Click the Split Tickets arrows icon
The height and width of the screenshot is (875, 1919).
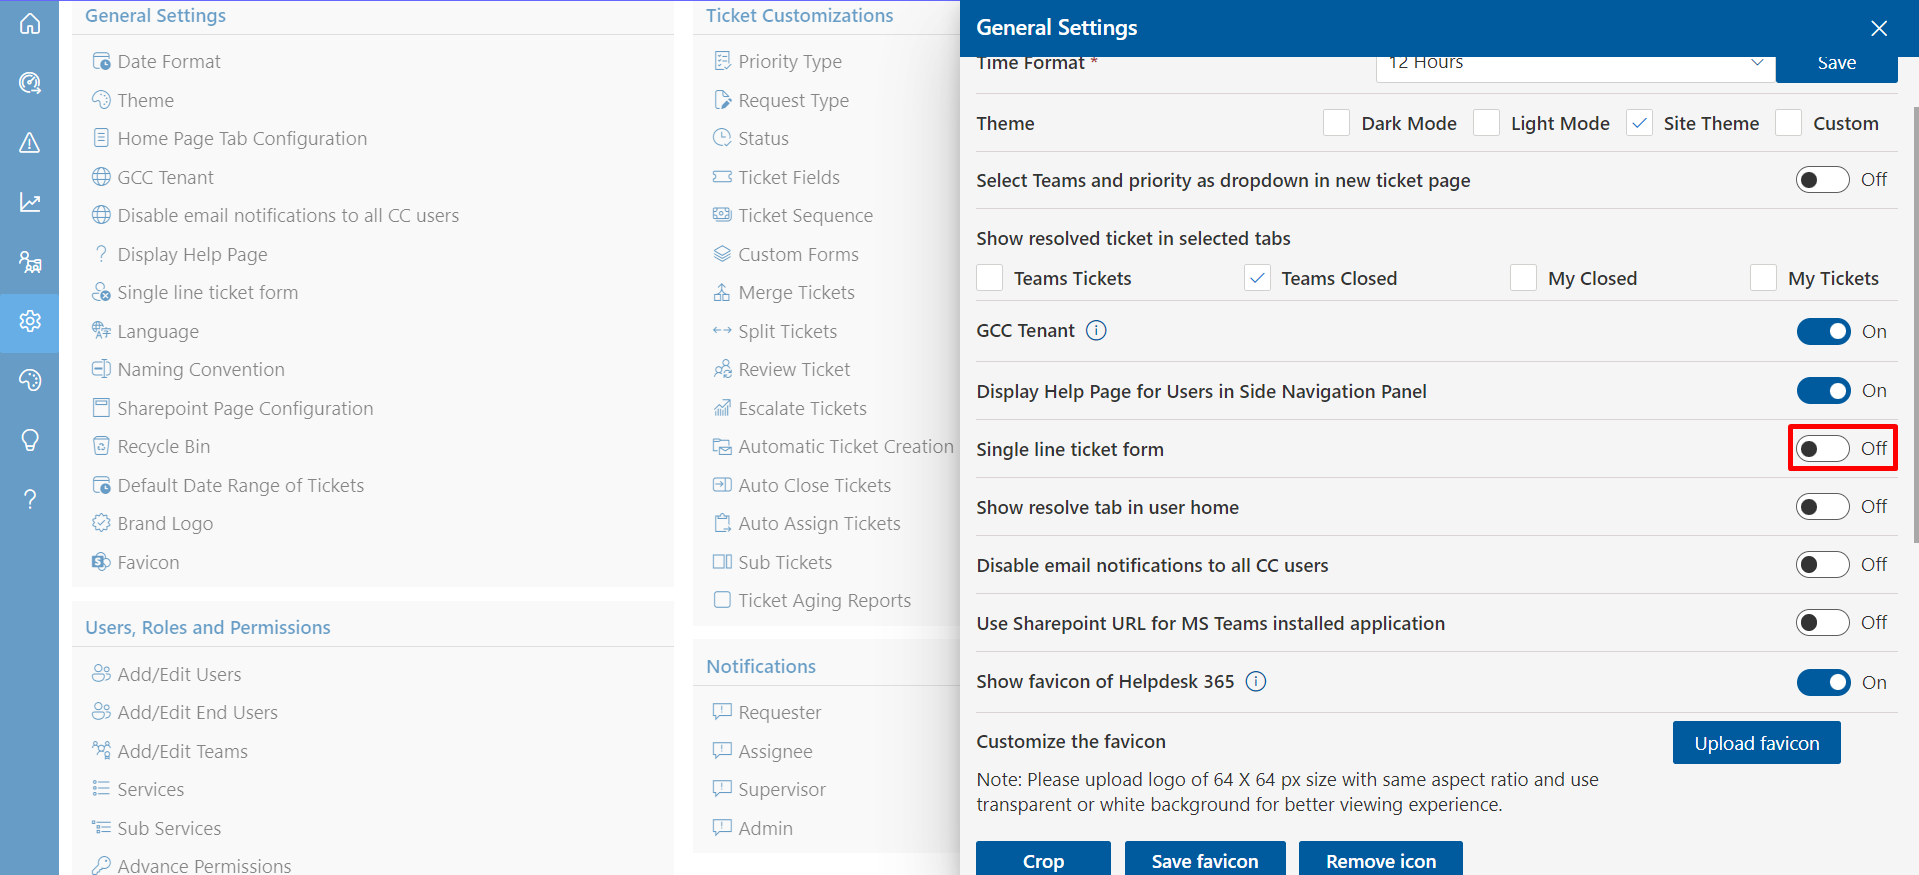[722, 331]
